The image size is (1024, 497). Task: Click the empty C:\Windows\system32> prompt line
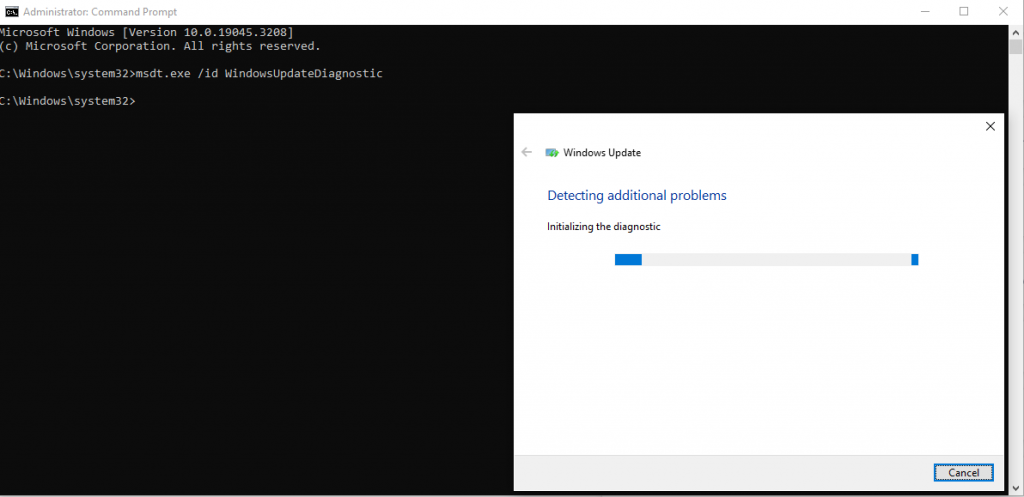pyautogui.click(x=68, y=101)
